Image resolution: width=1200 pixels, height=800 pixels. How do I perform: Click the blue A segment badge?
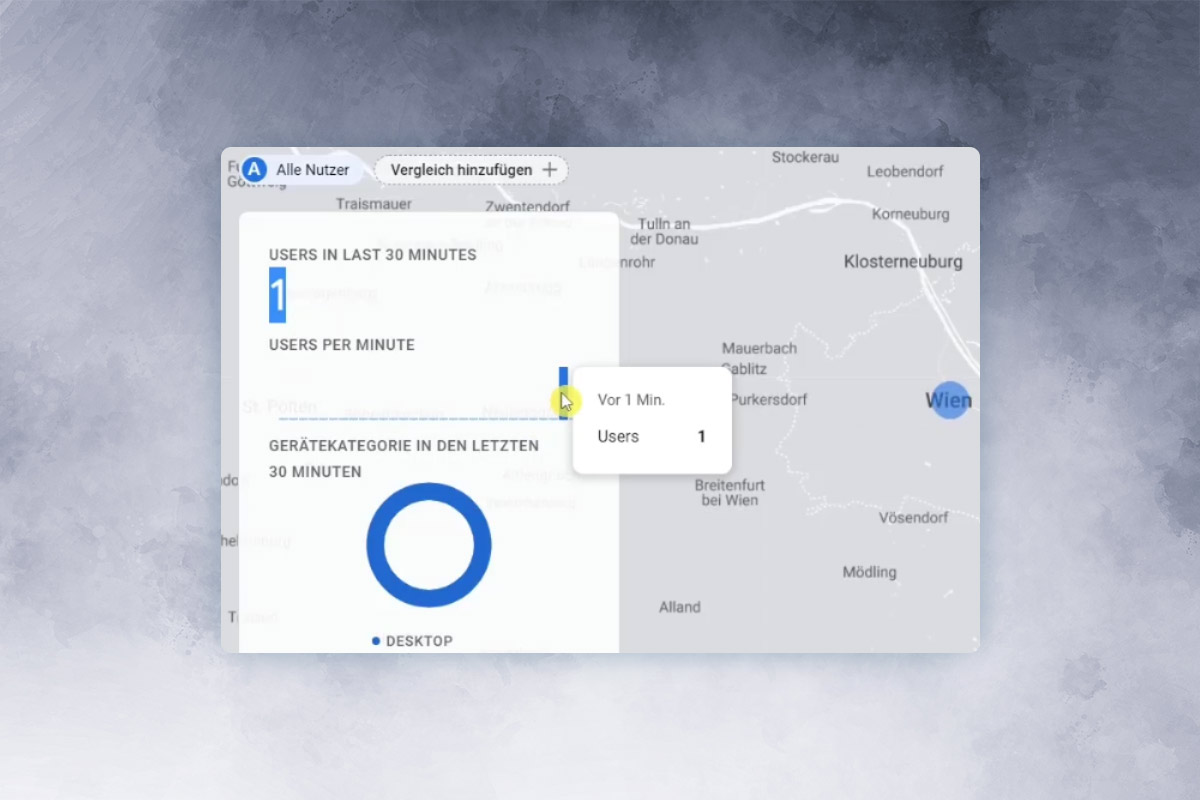pyautogui.click(x=254, y=170)
